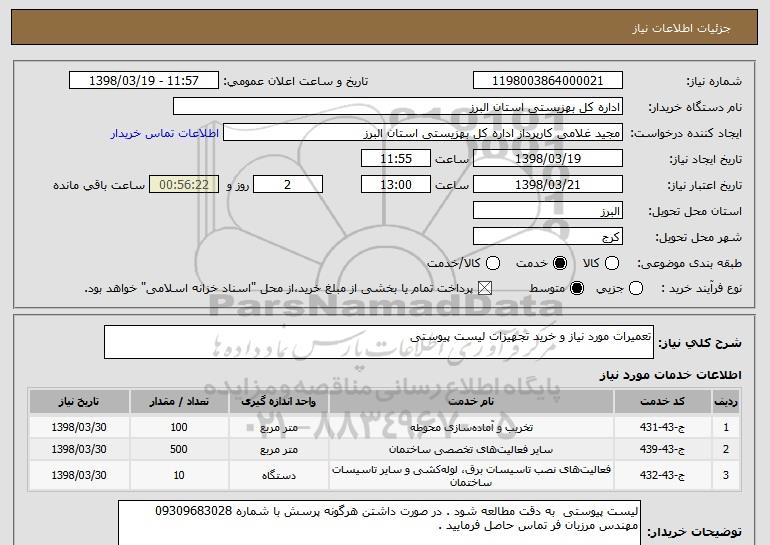Click the remaining days field showing 2
This screenshot has width=770, height=545.
point(288,185)
